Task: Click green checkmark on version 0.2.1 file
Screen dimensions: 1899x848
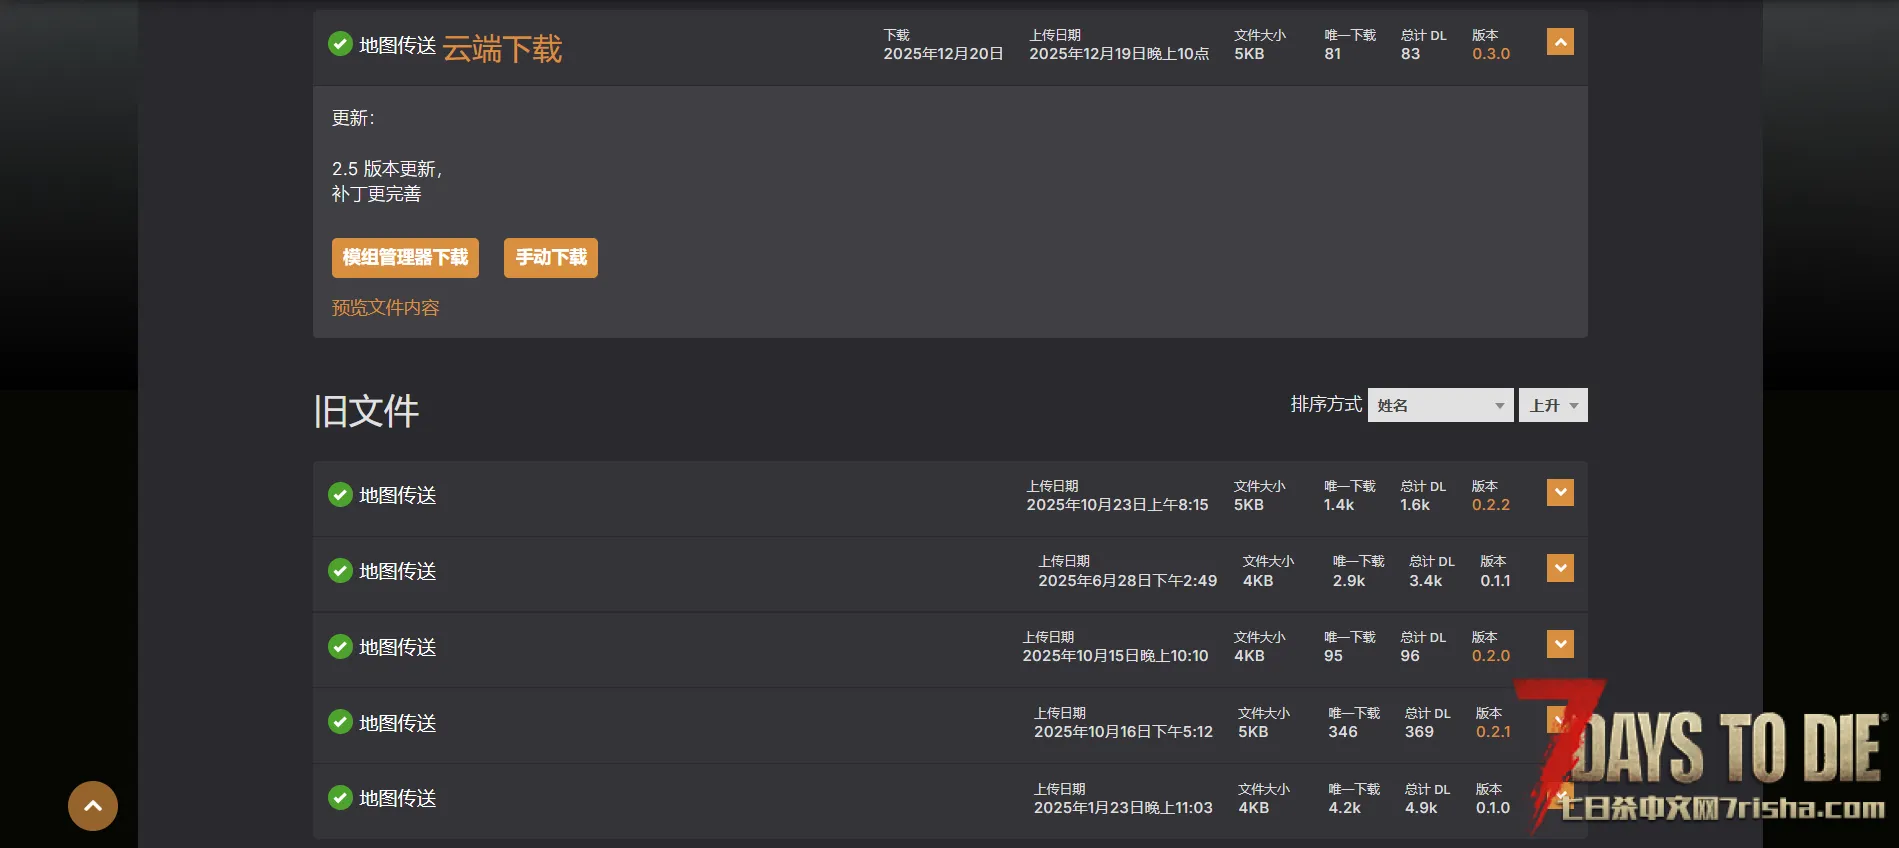Action: point(340,722)
